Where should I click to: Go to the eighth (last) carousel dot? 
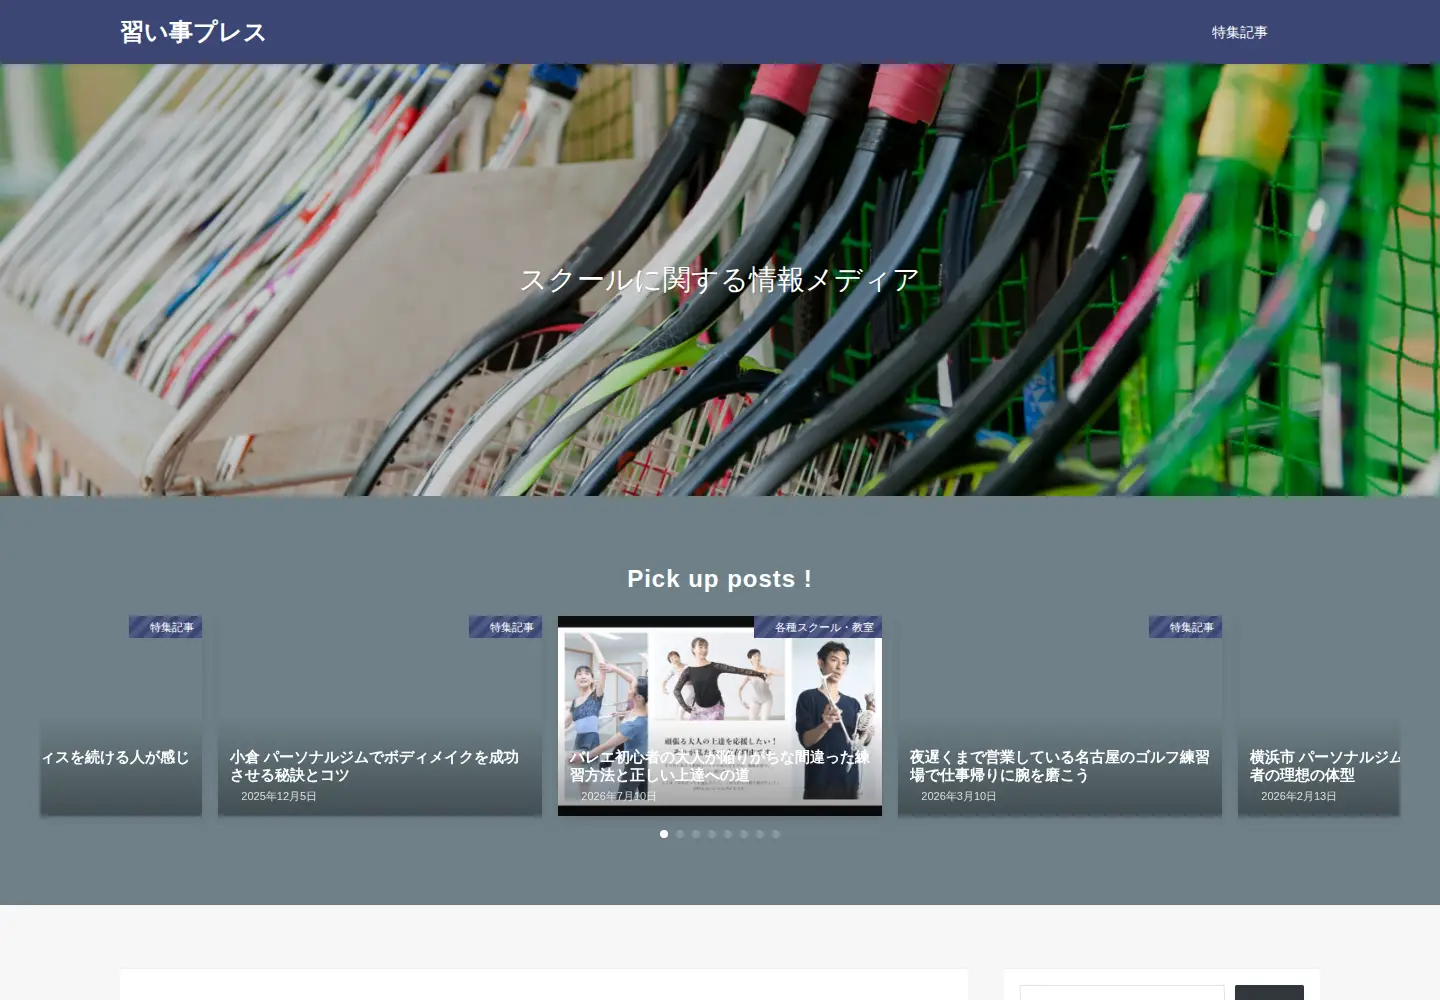pos(776,834)
